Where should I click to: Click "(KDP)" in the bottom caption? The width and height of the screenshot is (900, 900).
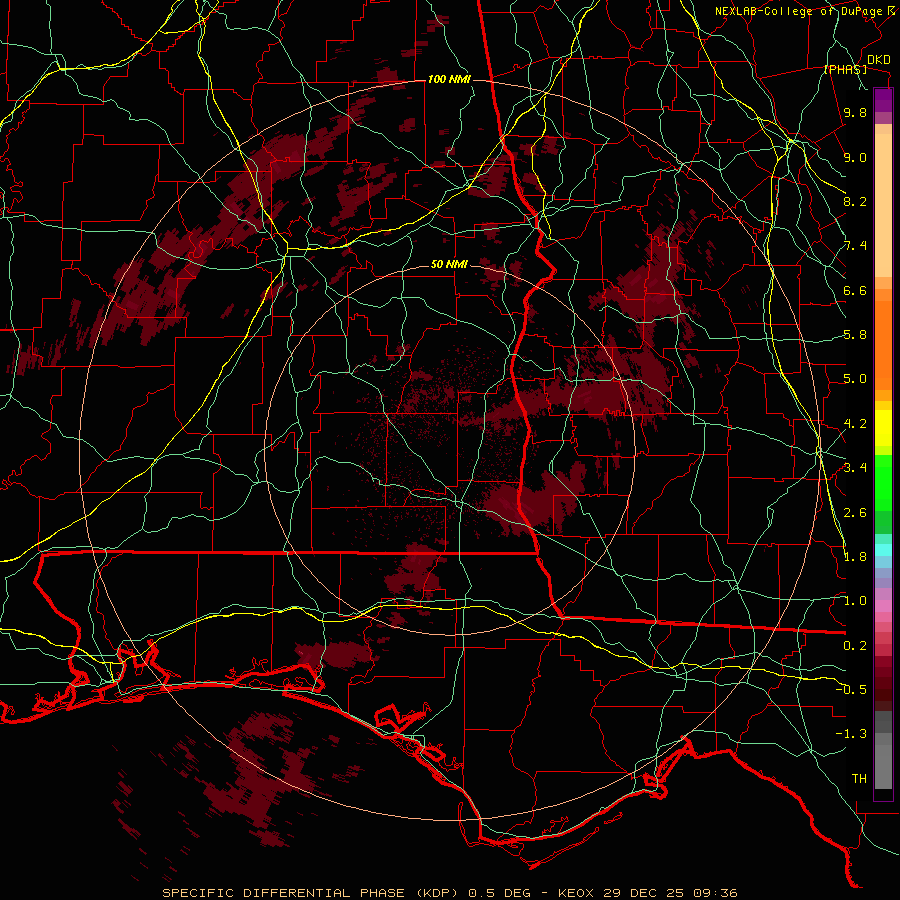point(435,893)
